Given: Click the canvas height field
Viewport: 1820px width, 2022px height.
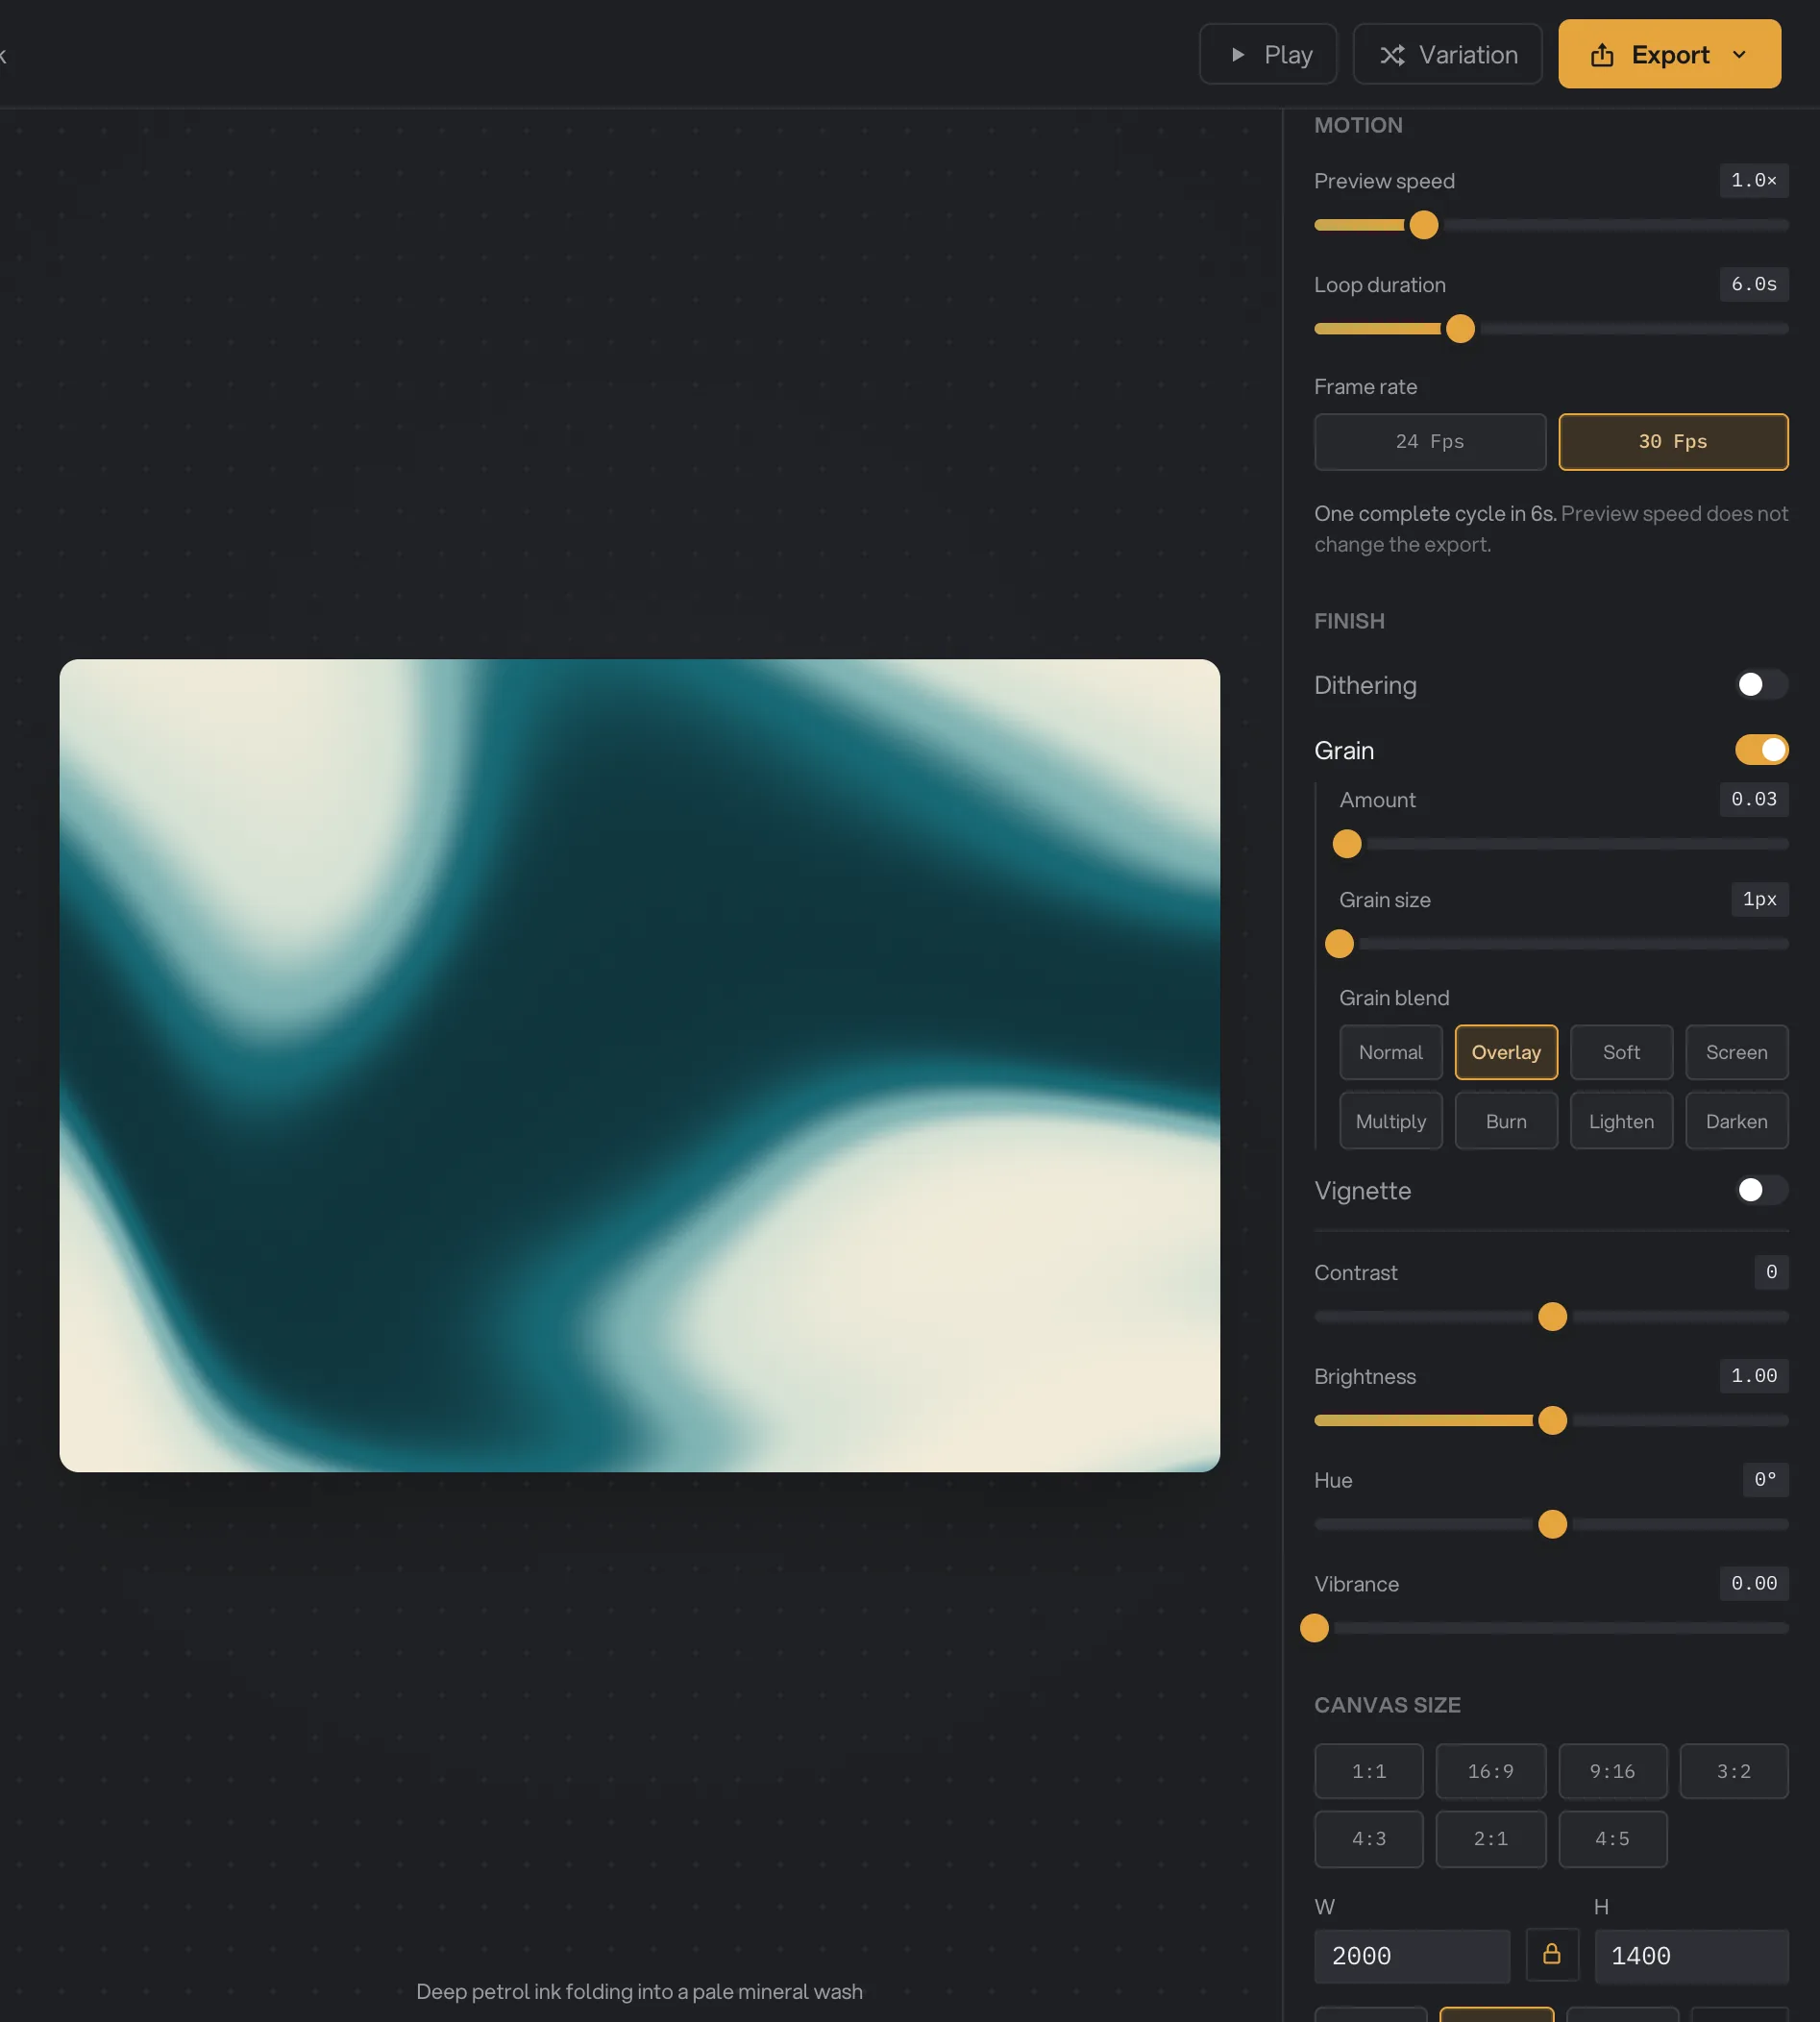Looking at the screenshot, I should coord(1690,1956).
